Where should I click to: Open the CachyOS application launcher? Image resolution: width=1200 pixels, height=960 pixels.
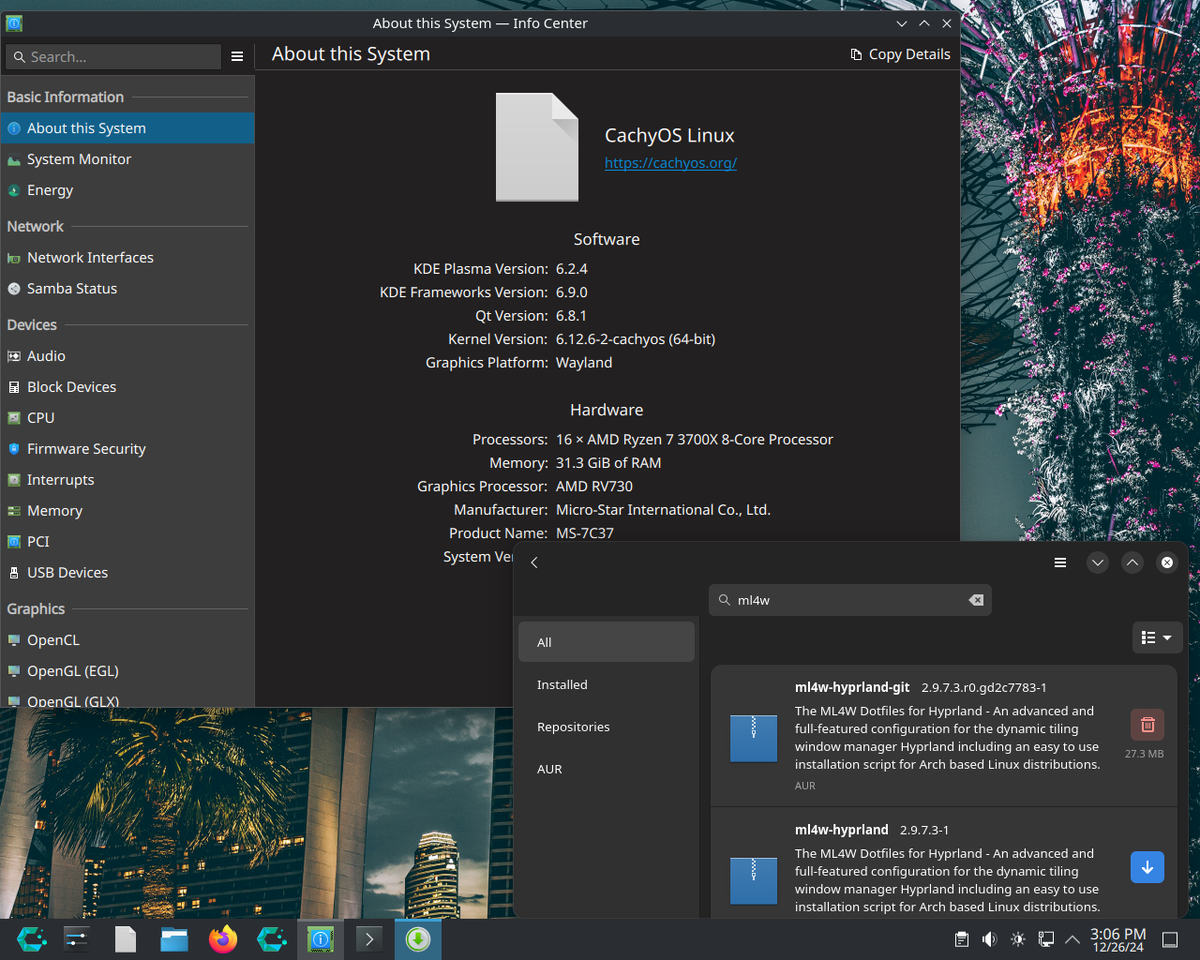tap(32, 939)
